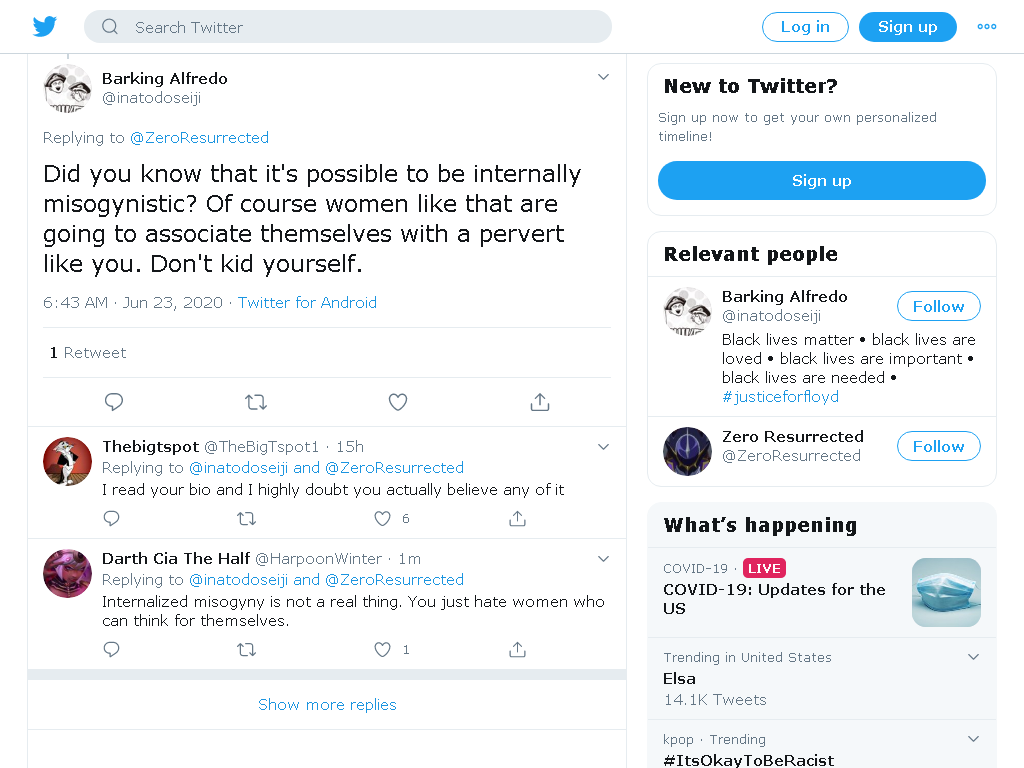This screenshot has height=768, width=1024.
Task: Open the three-dot more menu in header
Action: [986, 27]
